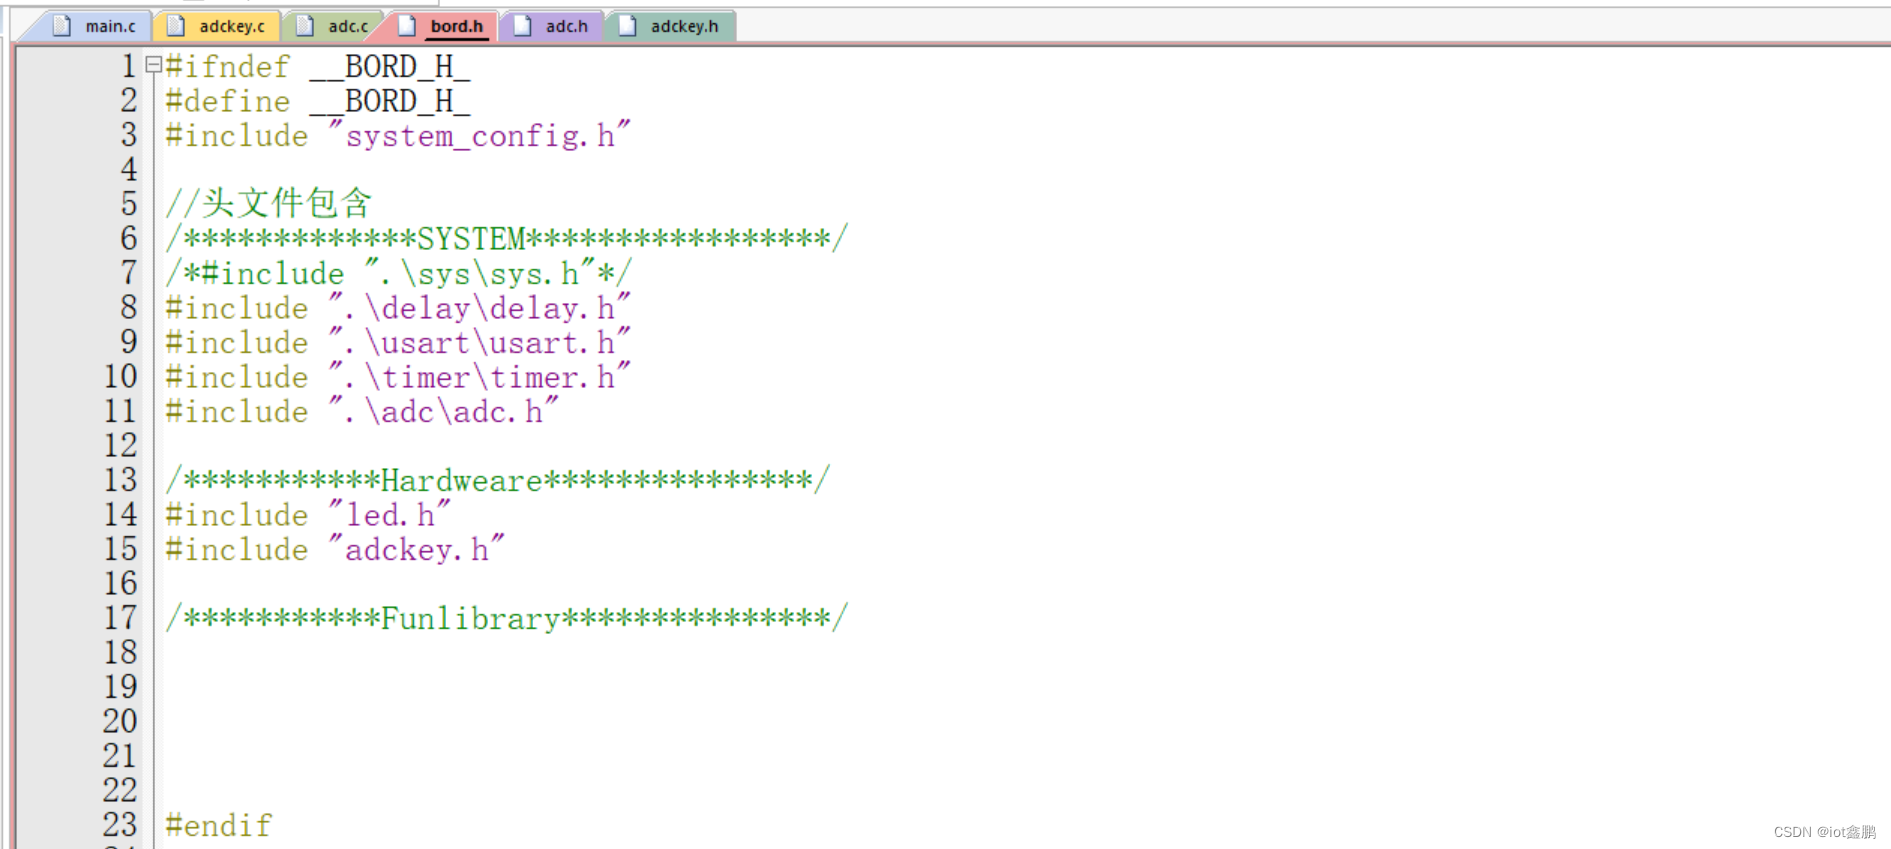Click the timer.h include line
The width and height of the screenshot is (1891, 849).
click(x=398, y=377)
